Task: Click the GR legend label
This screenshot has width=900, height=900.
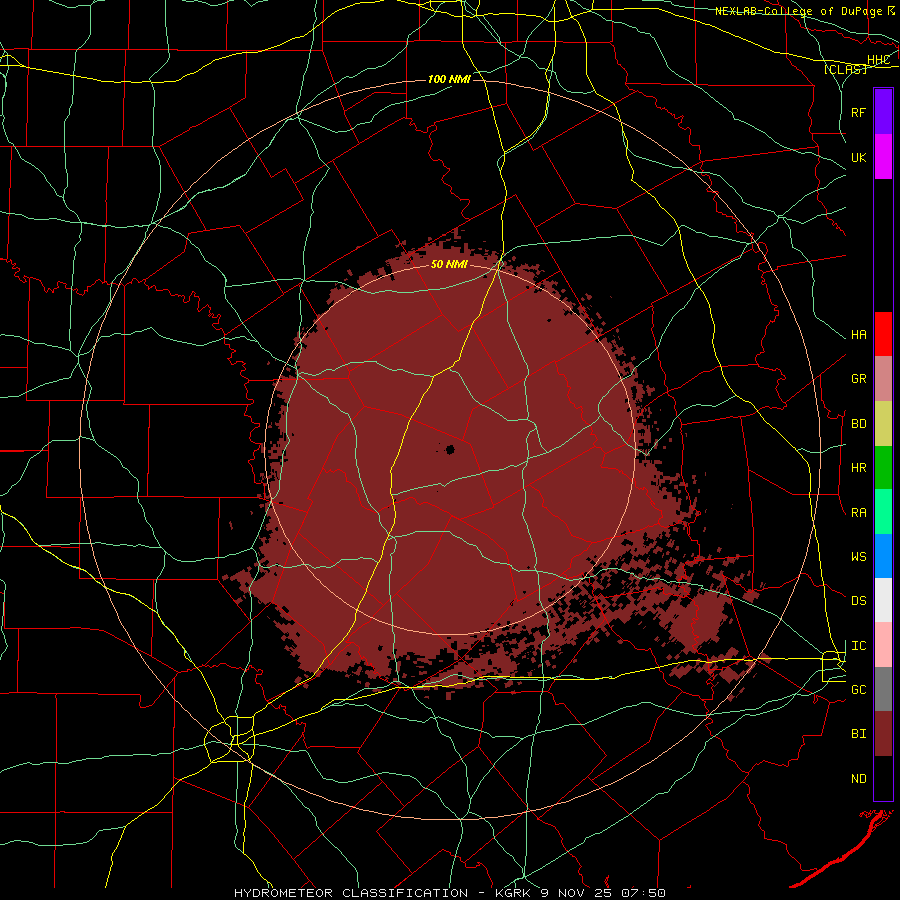Action: [x=858, y=379]
